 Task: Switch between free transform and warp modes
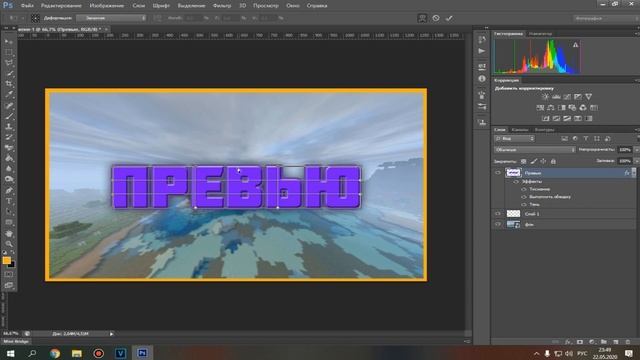[422, 18]
